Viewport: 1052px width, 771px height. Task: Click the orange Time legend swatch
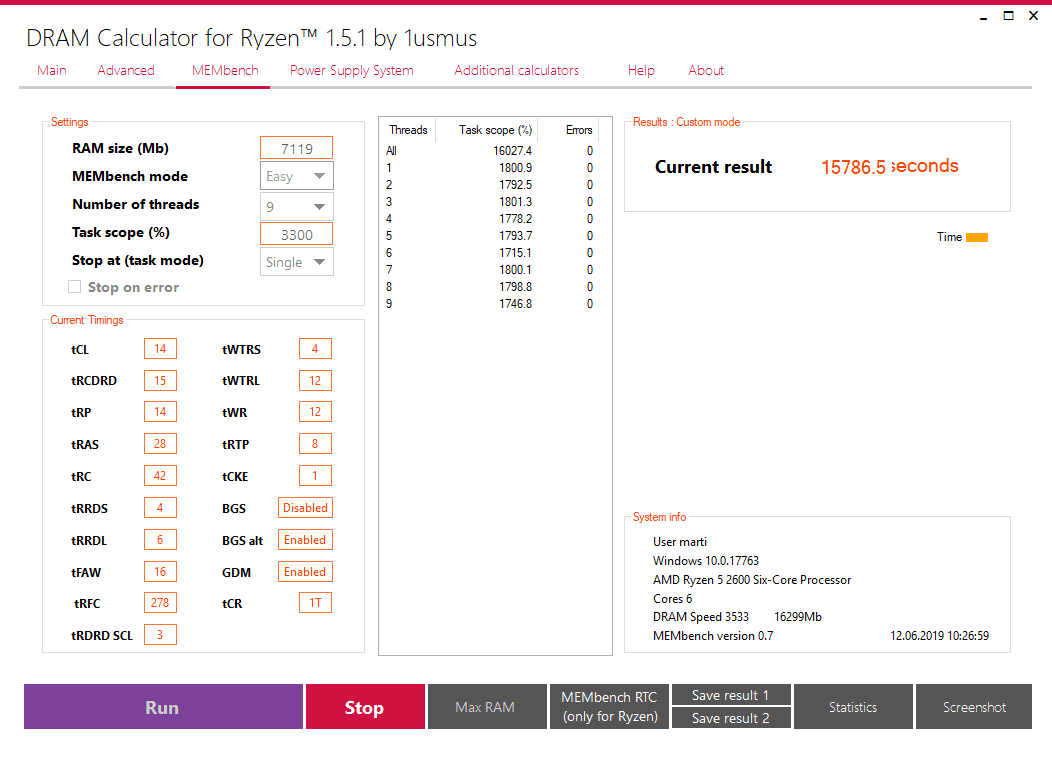coord(977,237)
